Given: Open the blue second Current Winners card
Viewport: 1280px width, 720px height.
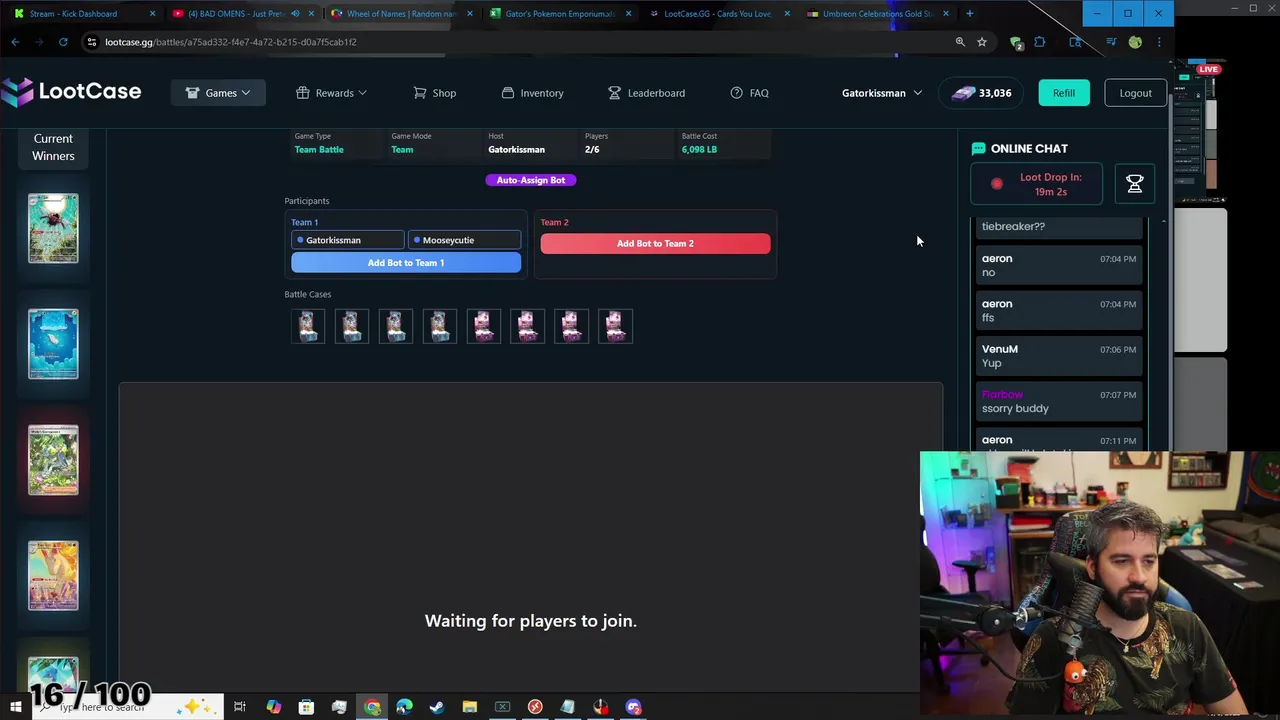Looking at the screenshot, I should click(x=53, y=344).
